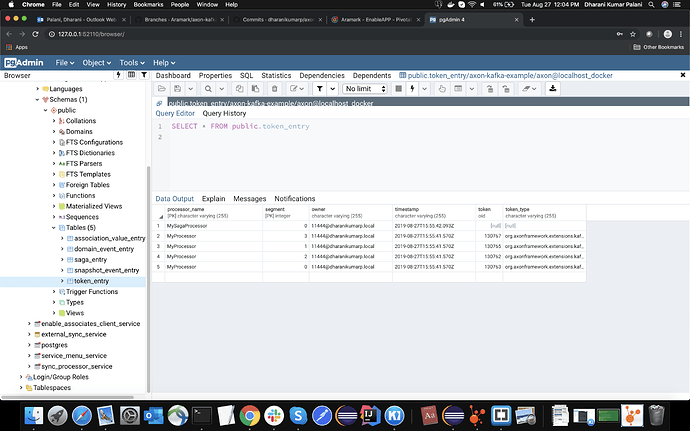Collapse the Tables (5) tree node
The image size is (690, 431).
point(54,228)
